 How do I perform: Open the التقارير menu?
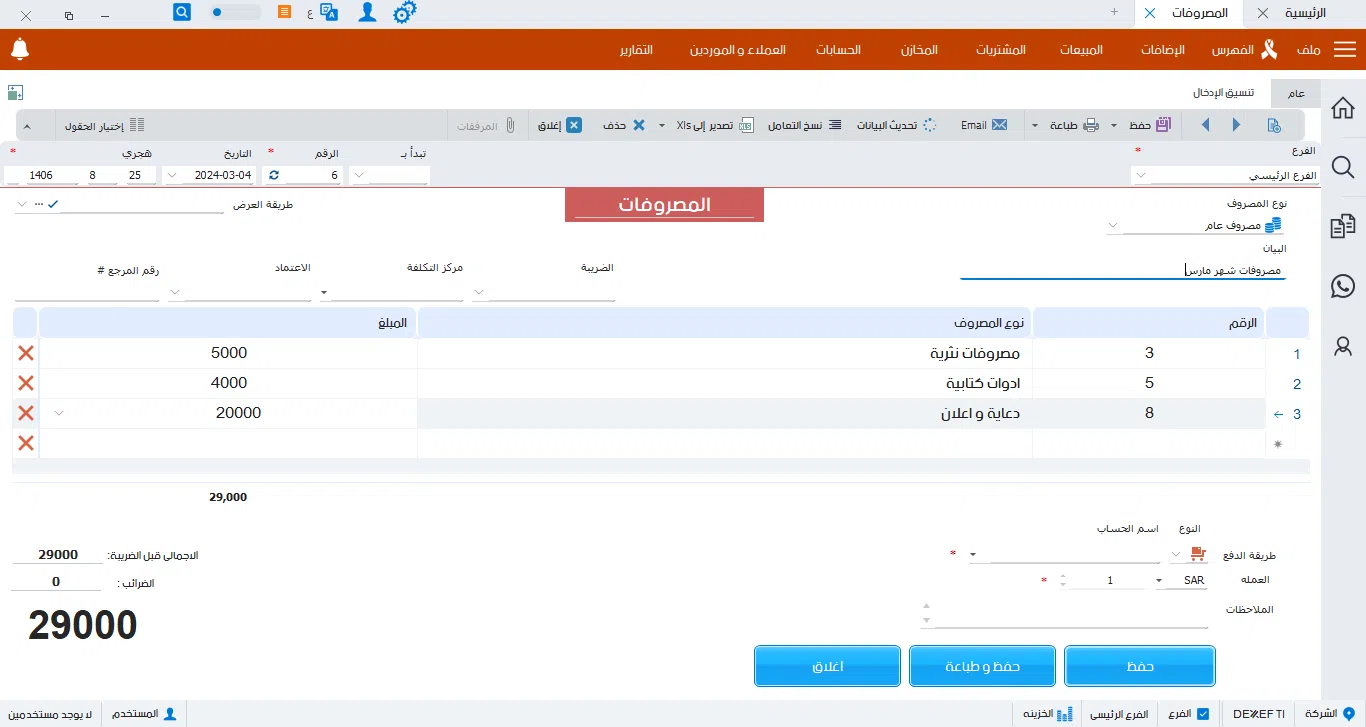pos(637,49)
